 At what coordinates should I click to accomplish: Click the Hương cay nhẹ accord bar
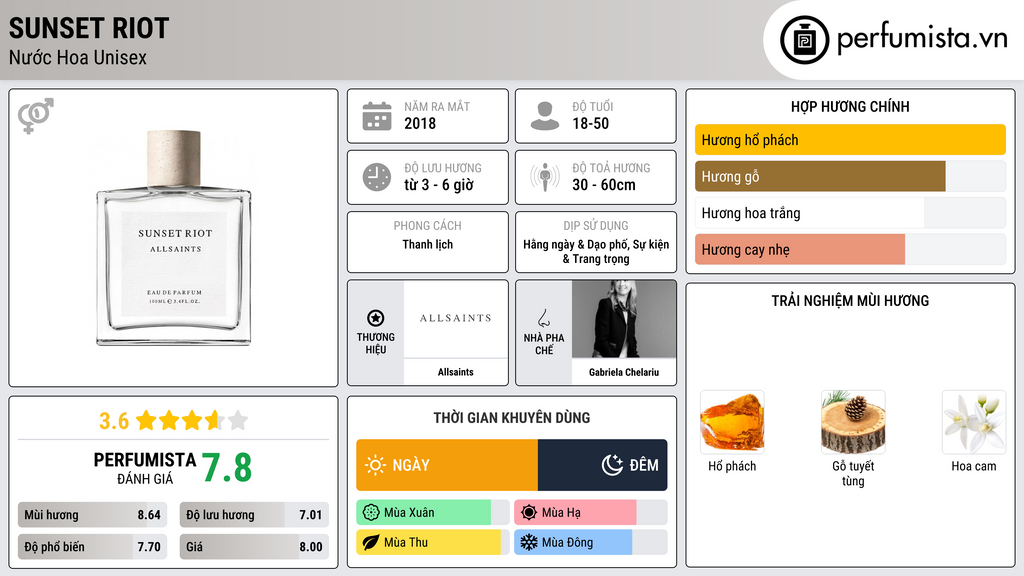(850, 249)
